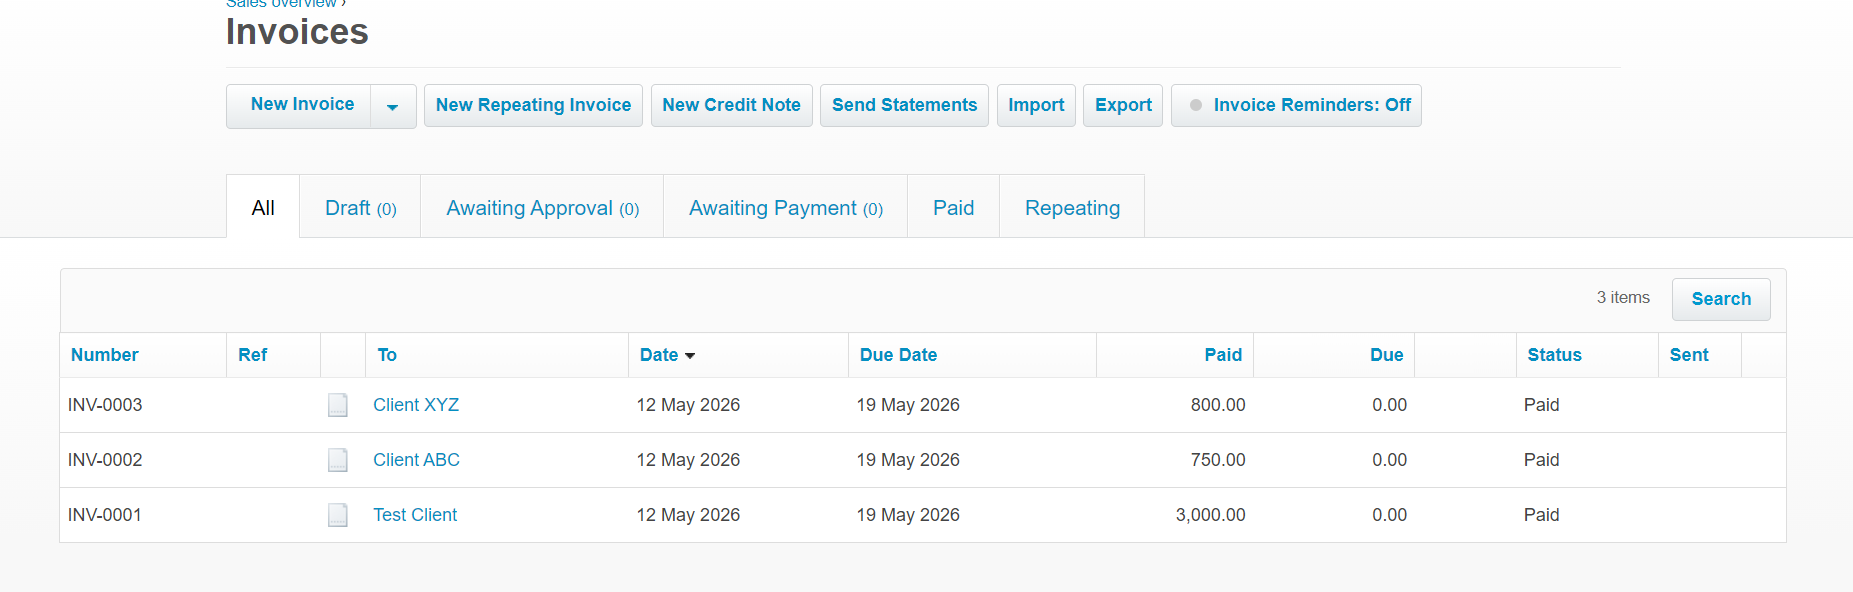Click the 800.00 paid amount
This screenshot has width=1853, height=592.
pyautogui.click(x=1218, y=405)
